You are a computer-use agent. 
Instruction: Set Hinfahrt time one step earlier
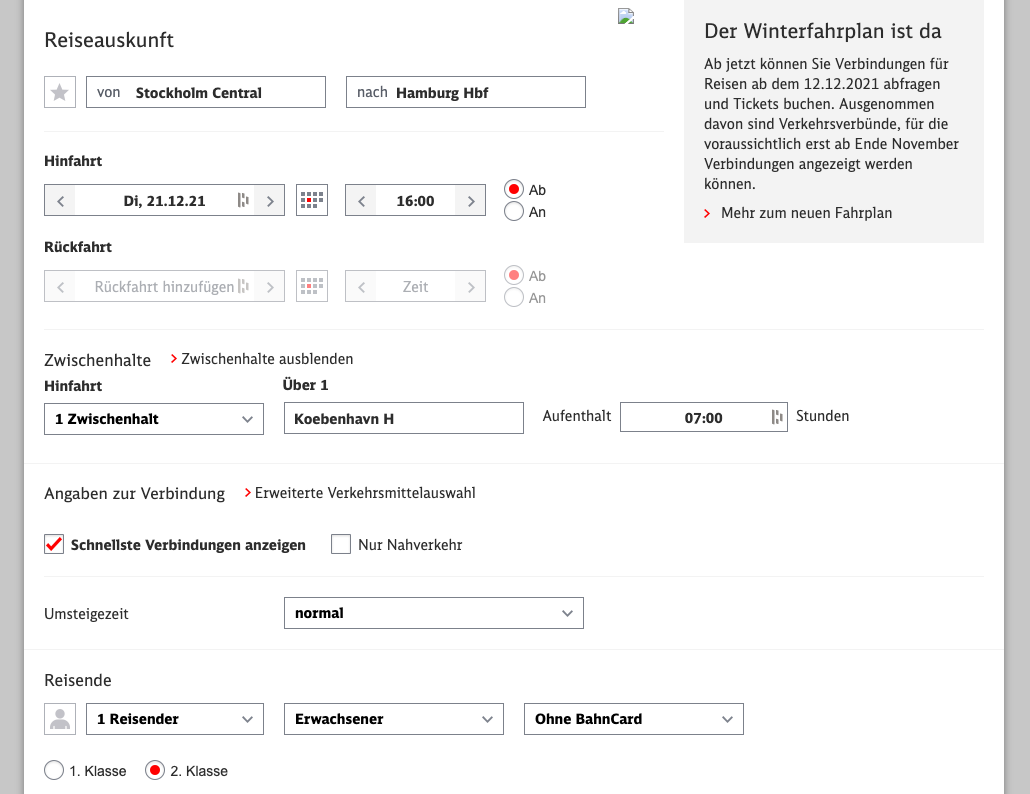tap(361, 201)
